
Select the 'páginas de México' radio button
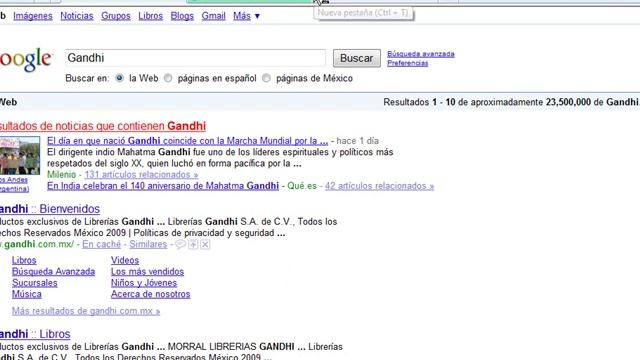tap(267, 78)
